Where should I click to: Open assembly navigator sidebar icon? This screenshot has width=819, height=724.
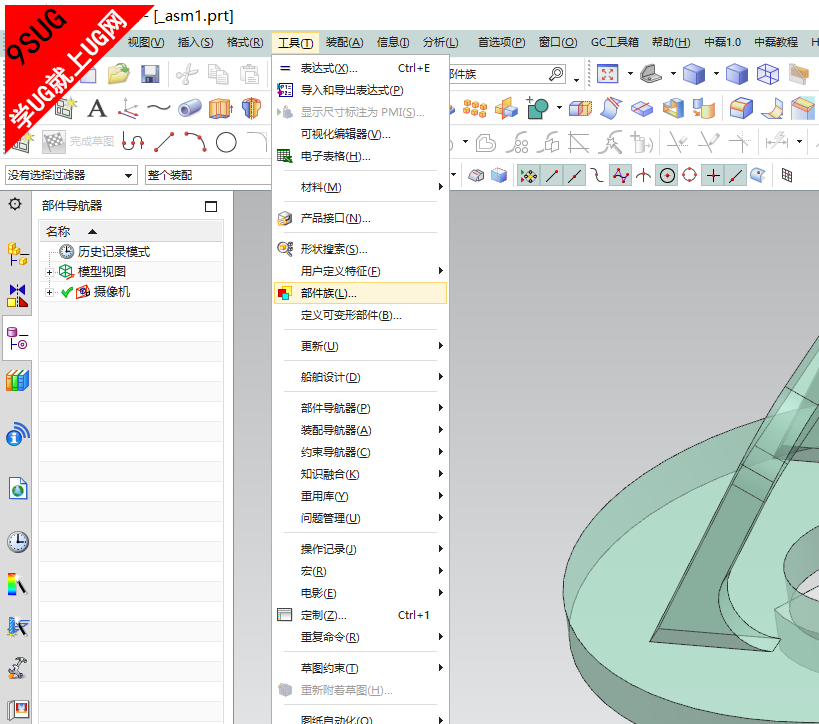click(17, 254)
